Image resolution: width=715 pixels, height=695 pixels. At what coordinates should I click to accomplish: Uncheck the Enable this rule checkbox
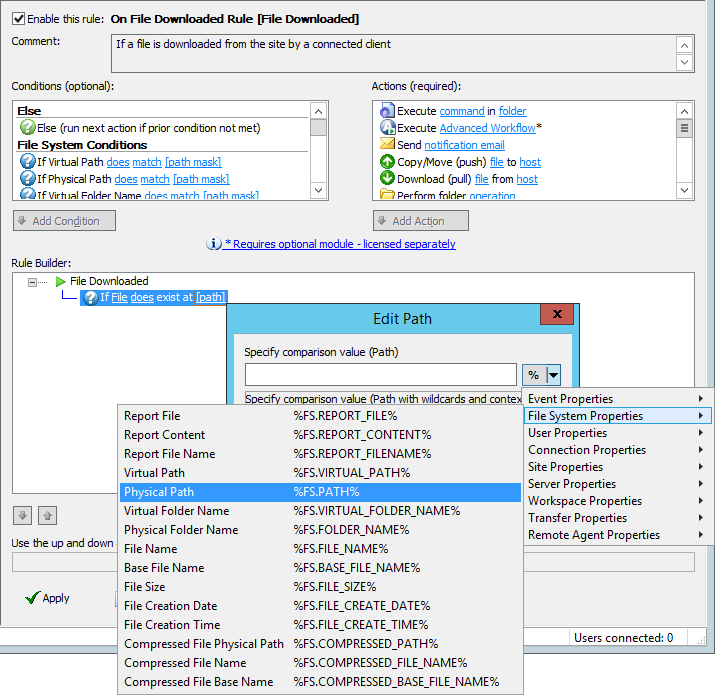(19, 19)
